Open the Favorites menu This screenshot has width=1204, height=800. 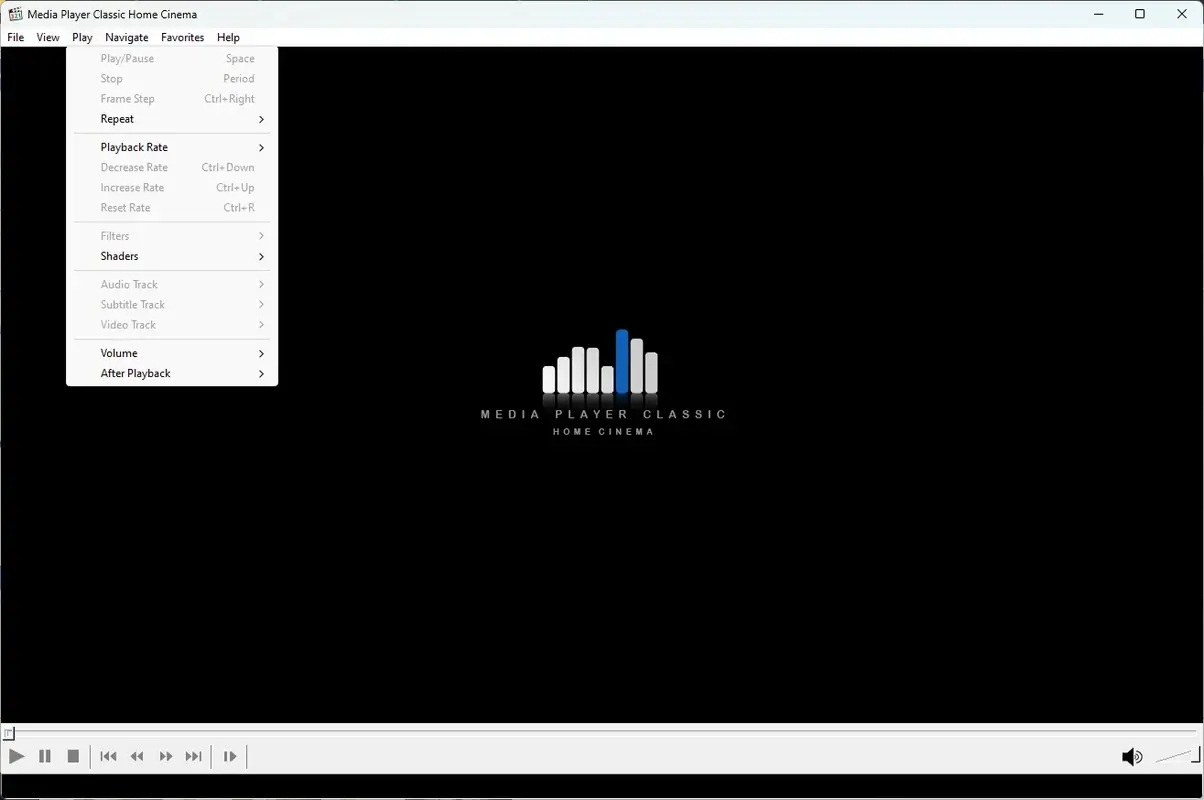pos(182,37)
